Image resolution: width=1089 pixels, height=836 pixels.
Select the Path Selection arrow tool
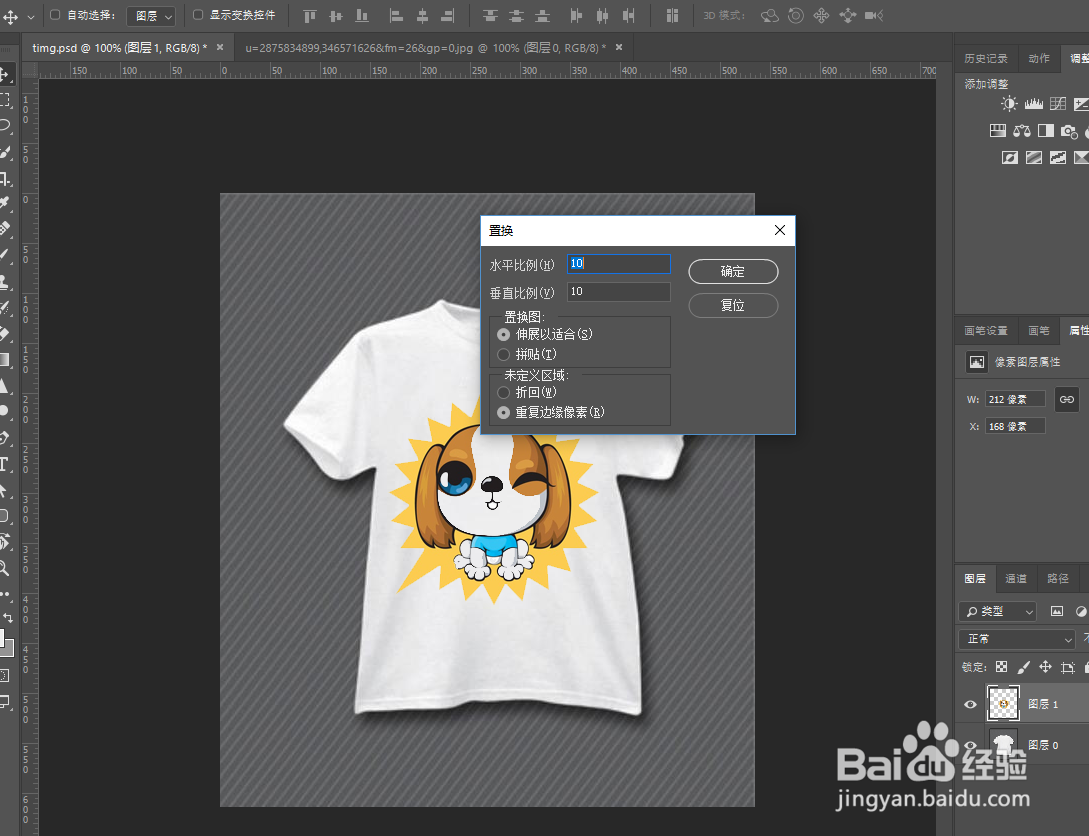(x=4, y=490)
